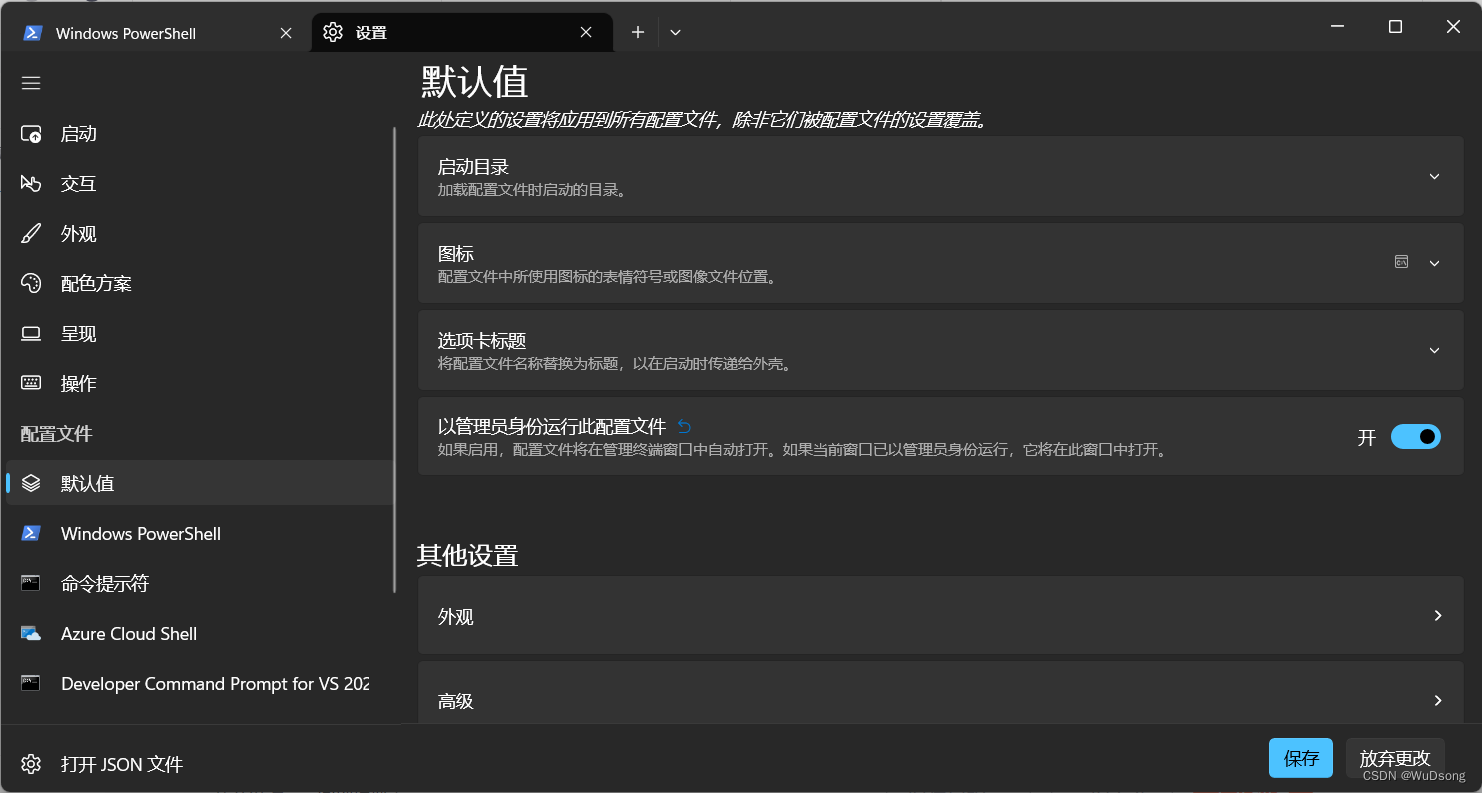This screenshot has width=1482, height=793.
Task: Select the 启动 (Startup) sidebar icon
Action: pos(31,133)
